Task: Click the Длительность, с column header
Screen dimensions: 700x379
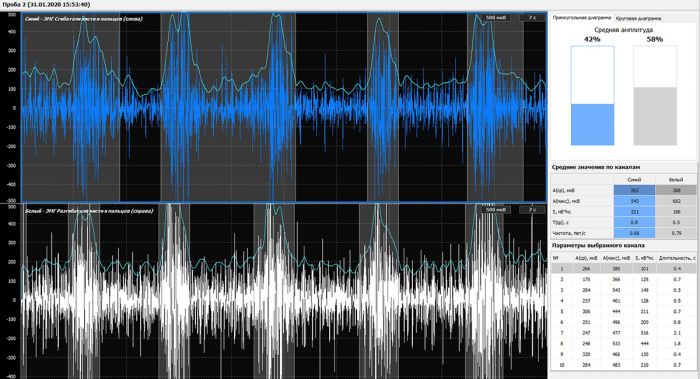Action: [x=677, y=258]
